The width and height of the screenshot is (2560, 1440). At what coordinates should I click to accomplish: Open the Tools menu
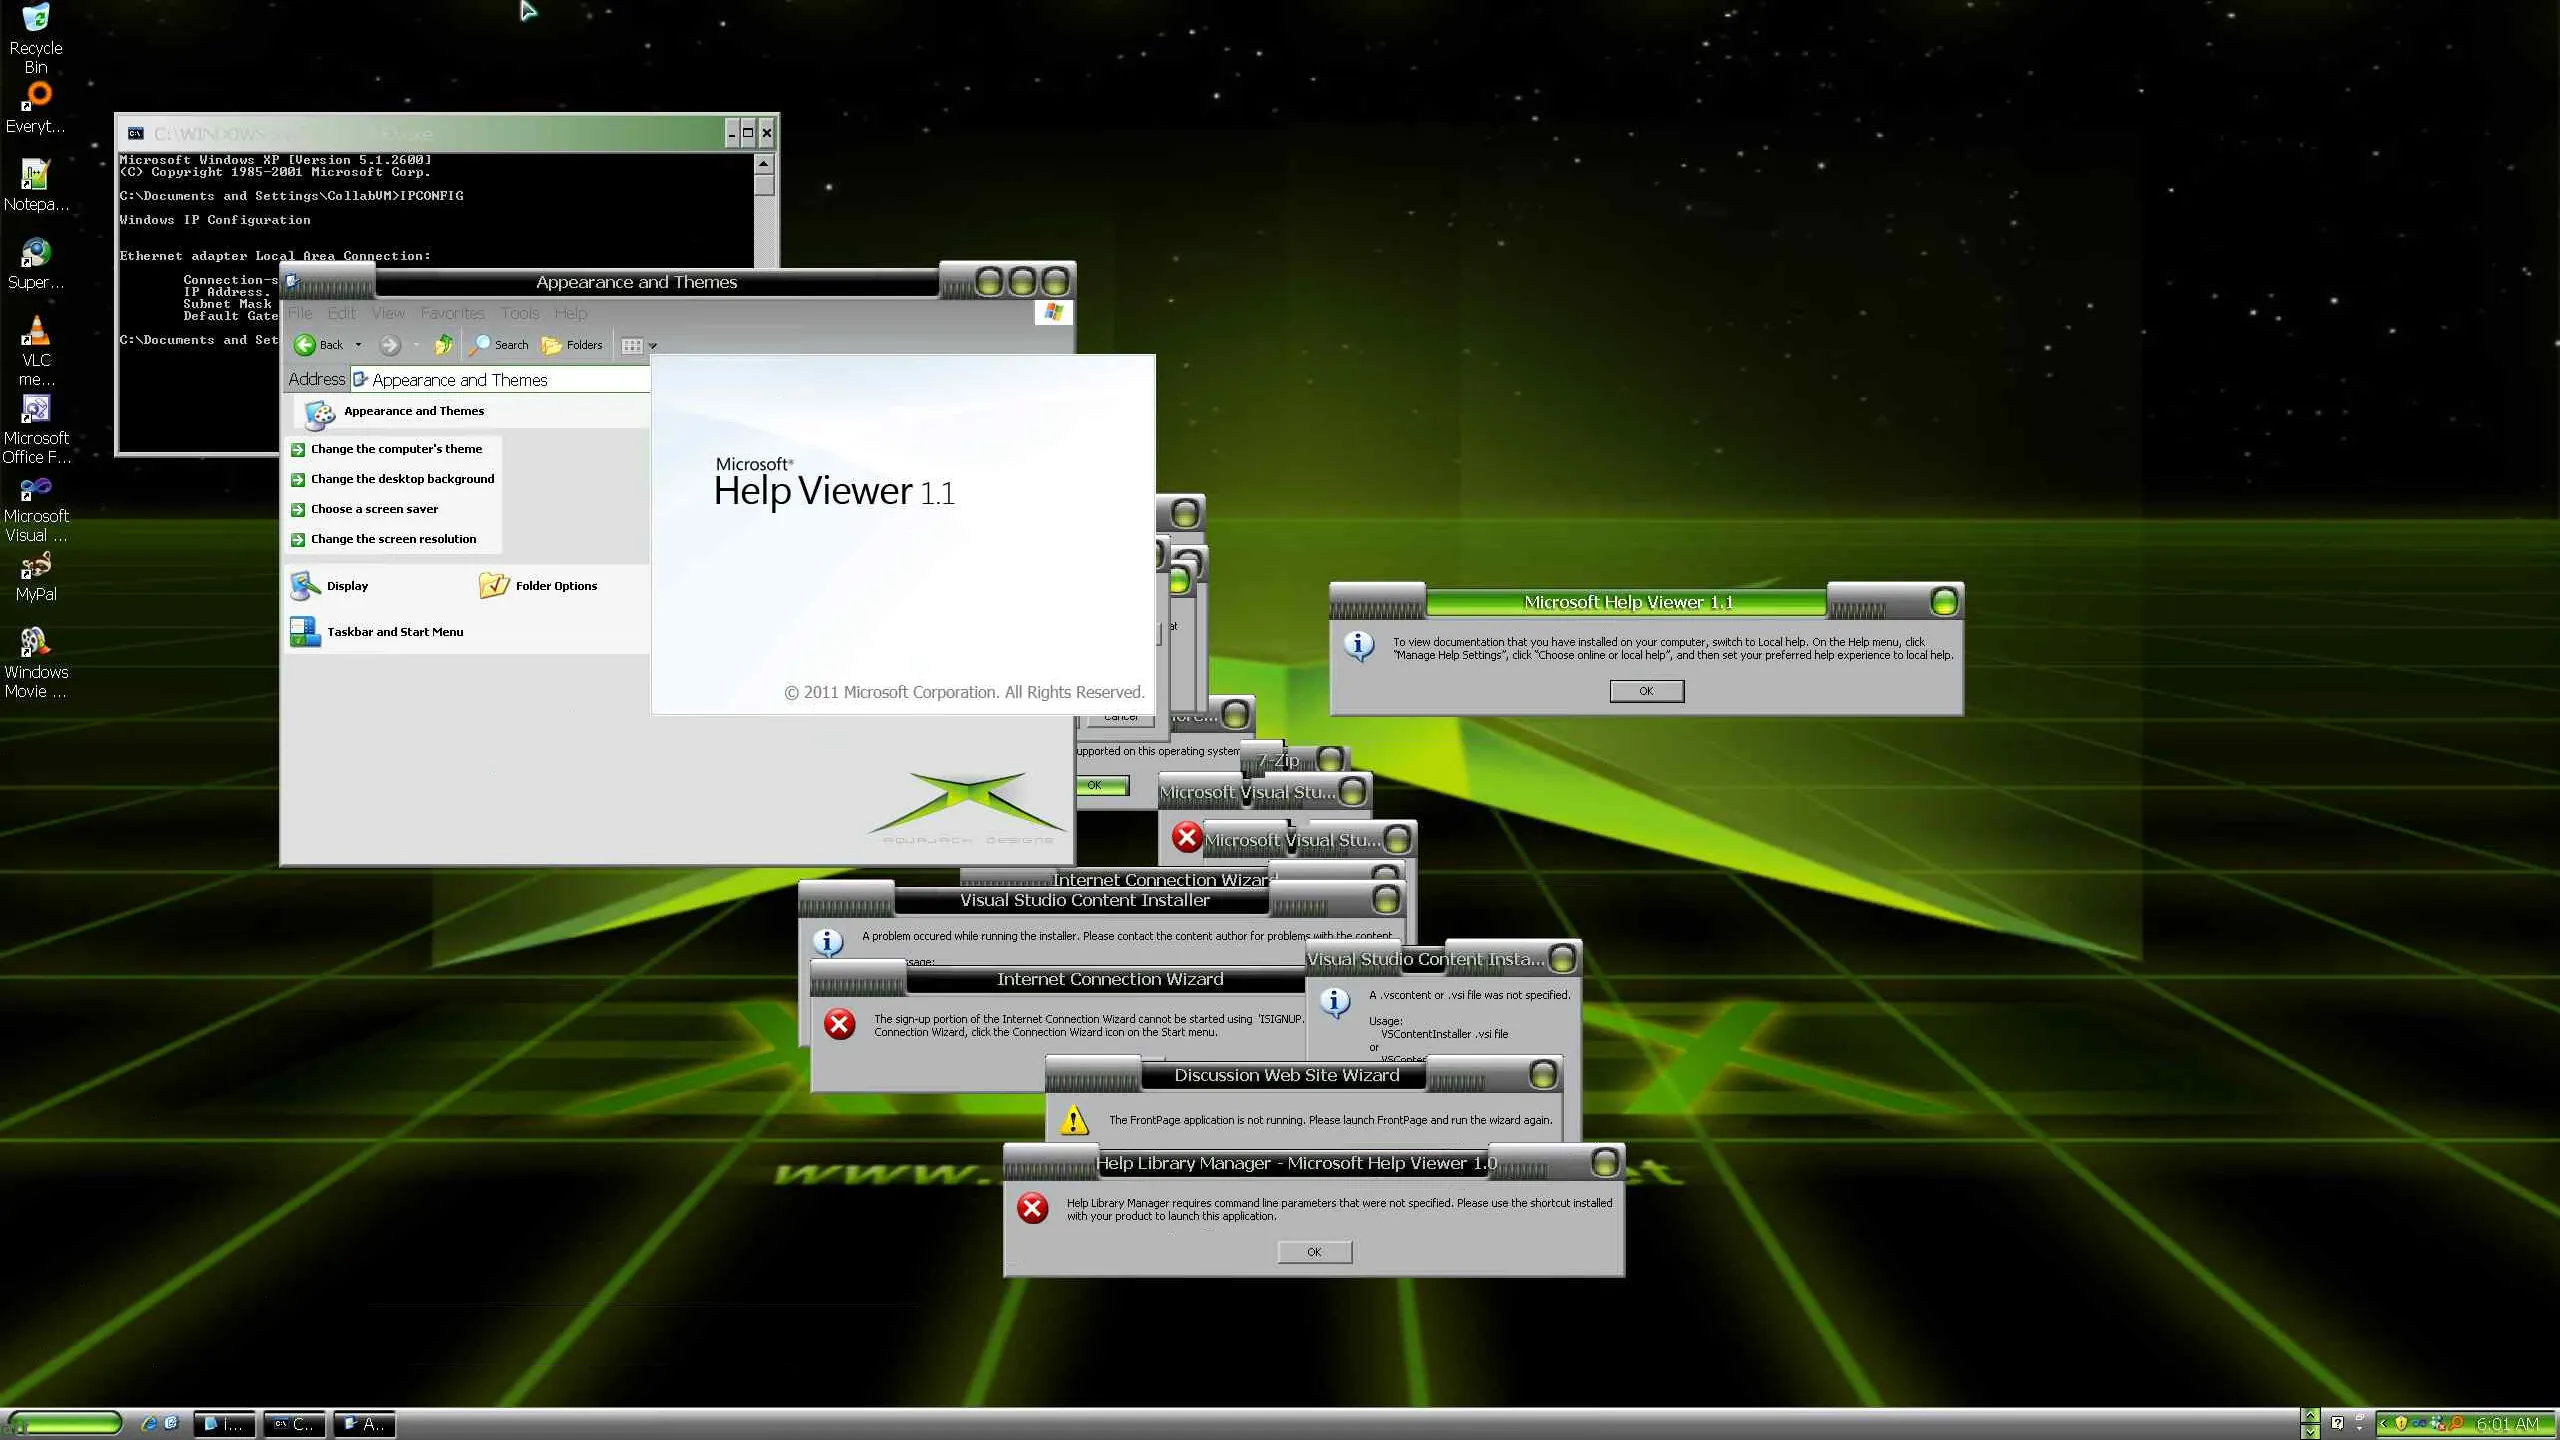click(x=519, y=313)
